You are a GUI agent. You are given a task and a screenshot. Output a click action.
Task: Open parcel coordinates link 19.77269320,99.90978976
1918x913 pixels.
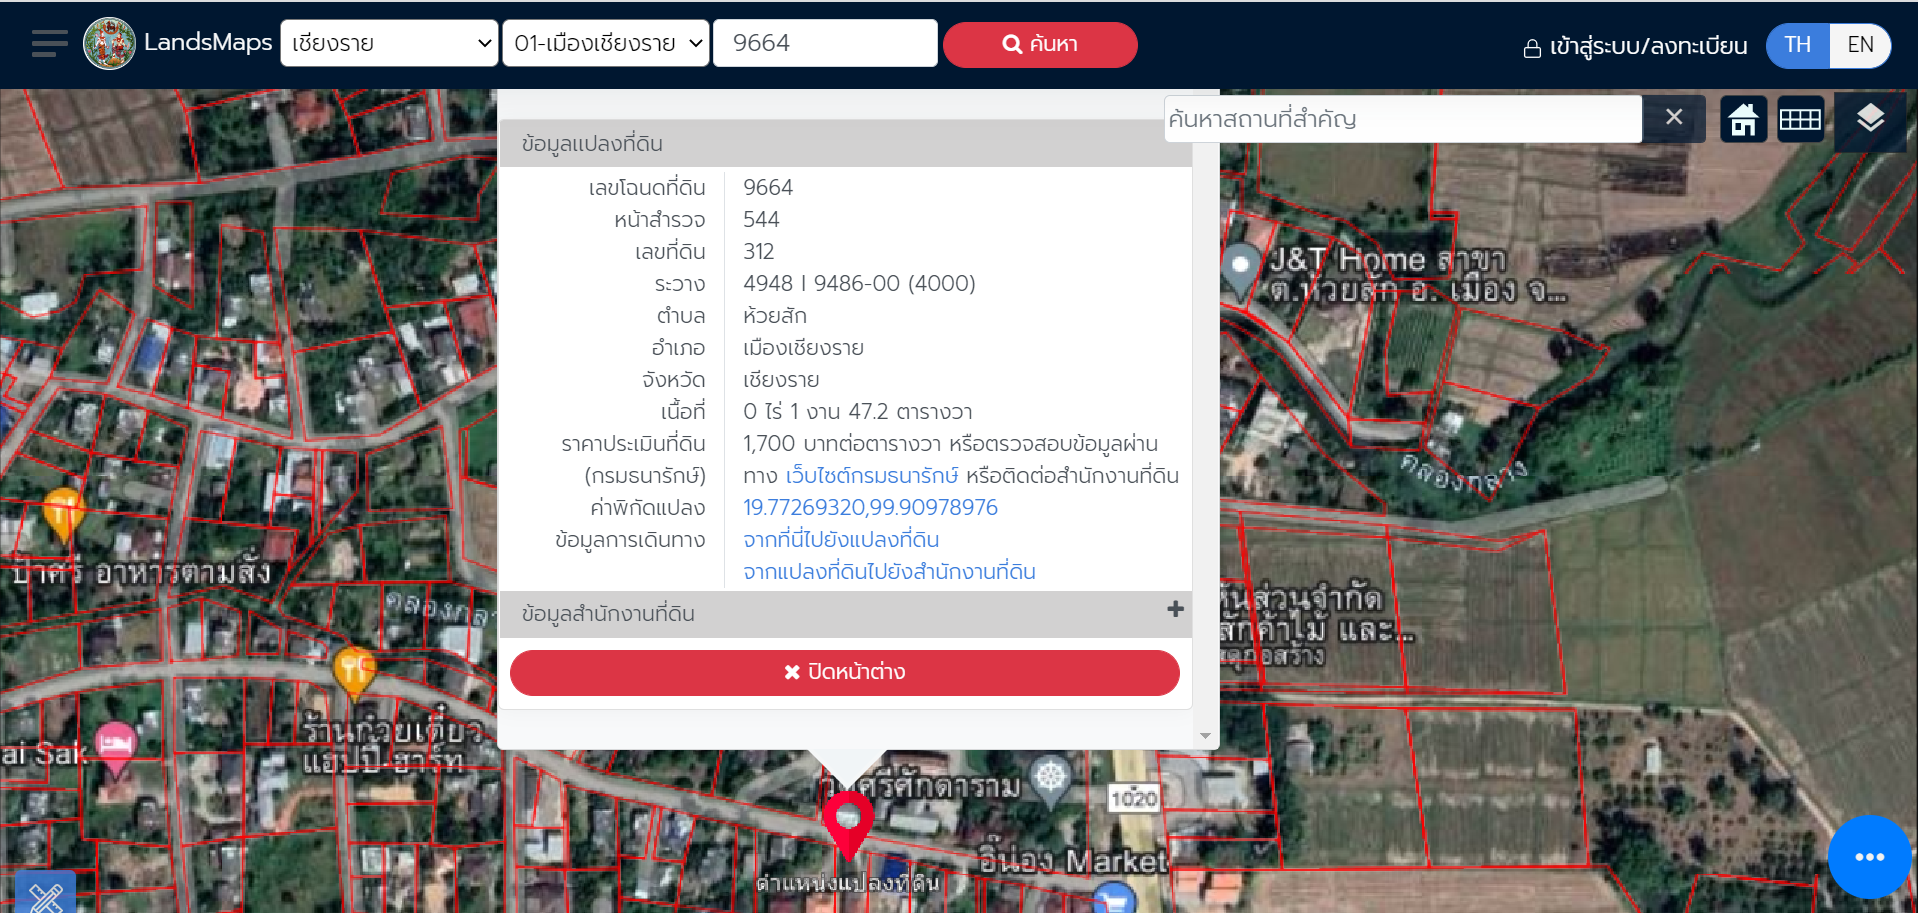pos(870,507)
